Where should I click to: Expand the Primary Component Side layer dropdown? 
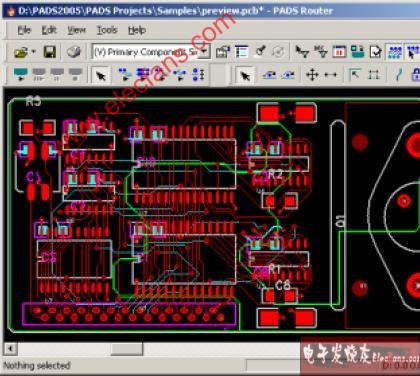204,52
